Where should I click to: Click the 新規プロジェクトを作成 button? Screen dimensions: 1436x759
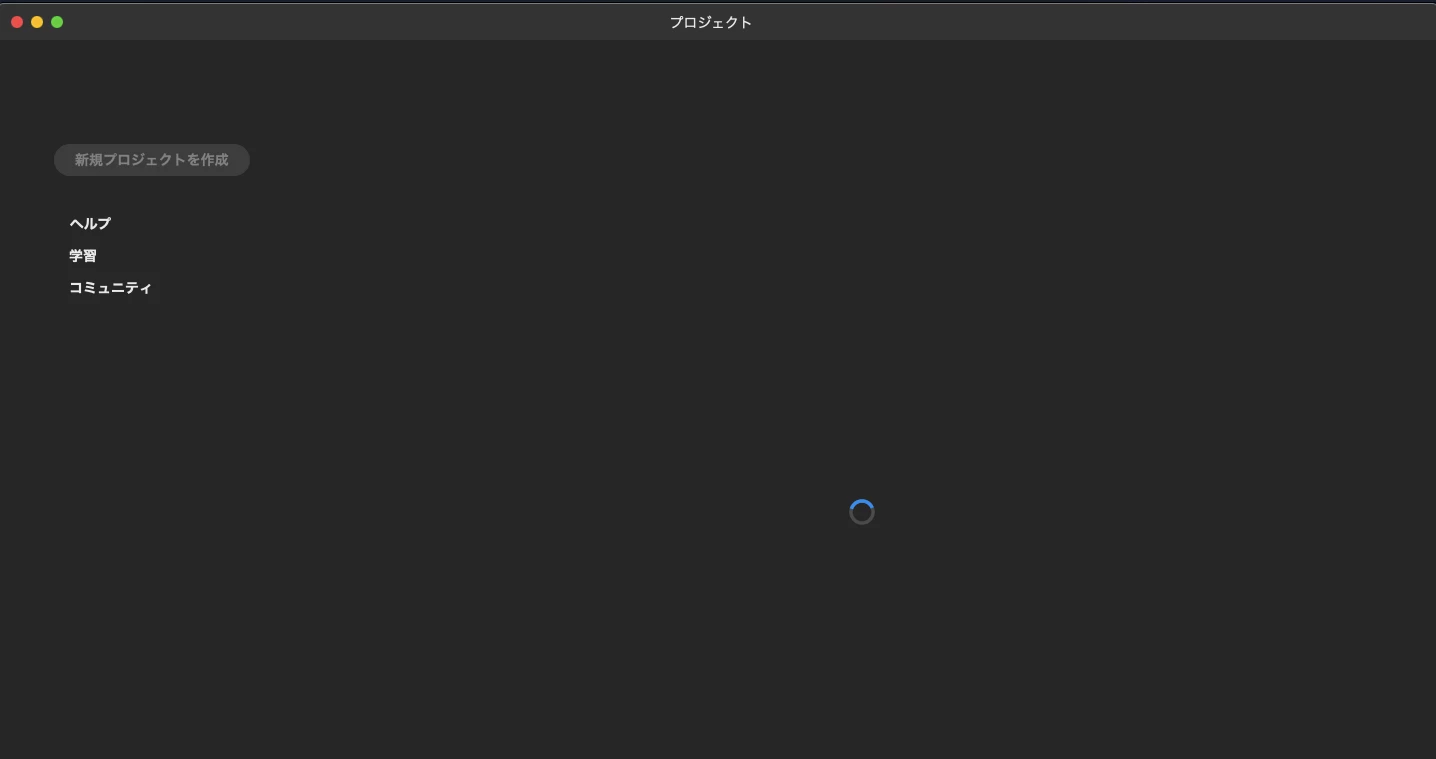151,160
